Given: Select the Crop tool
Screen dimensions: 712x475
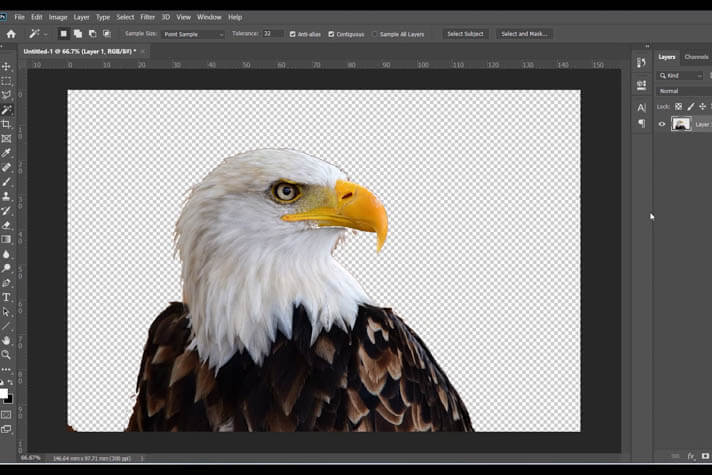Looking at the screenshot, I should click(x=6, y=124).
